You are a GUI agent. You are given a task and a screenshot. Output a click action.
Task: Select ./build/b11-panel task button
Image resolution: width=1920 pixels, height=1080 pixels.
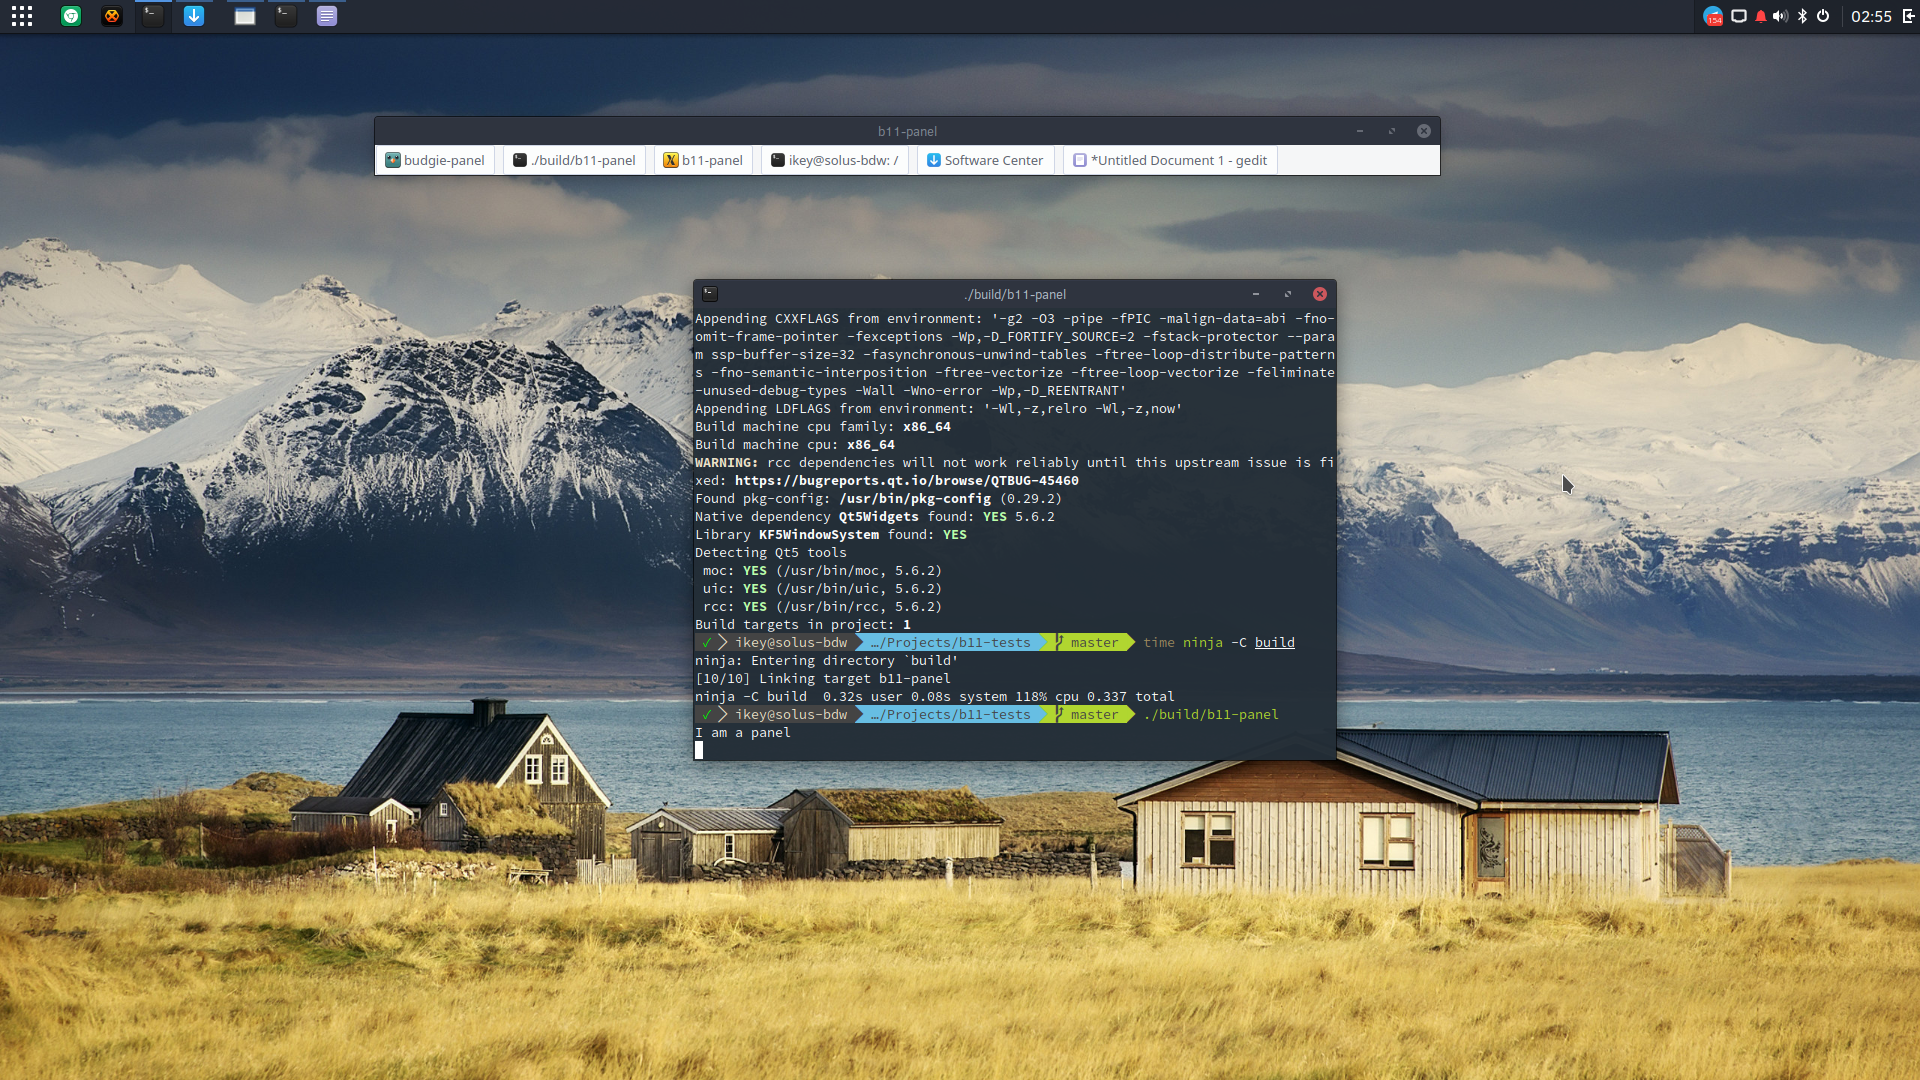point(575,160)
